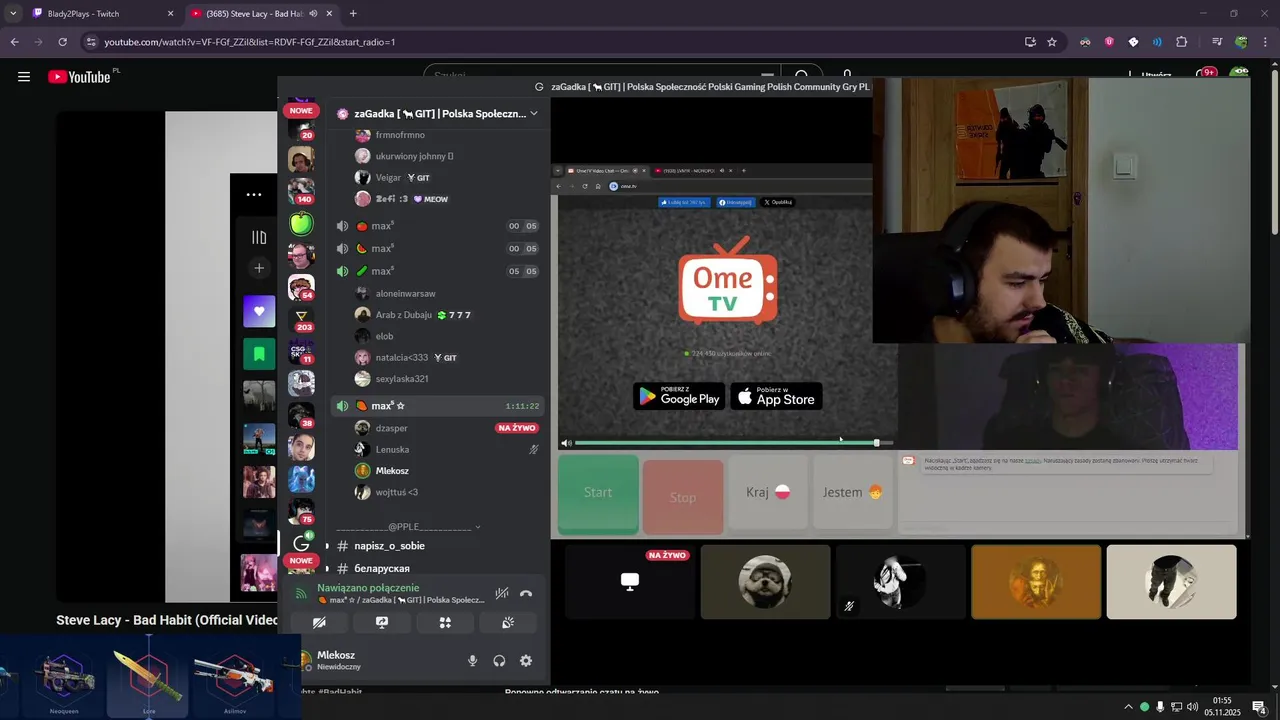Open the server with 54 badge
1280x720 pixels.
[x=301, y=287]
